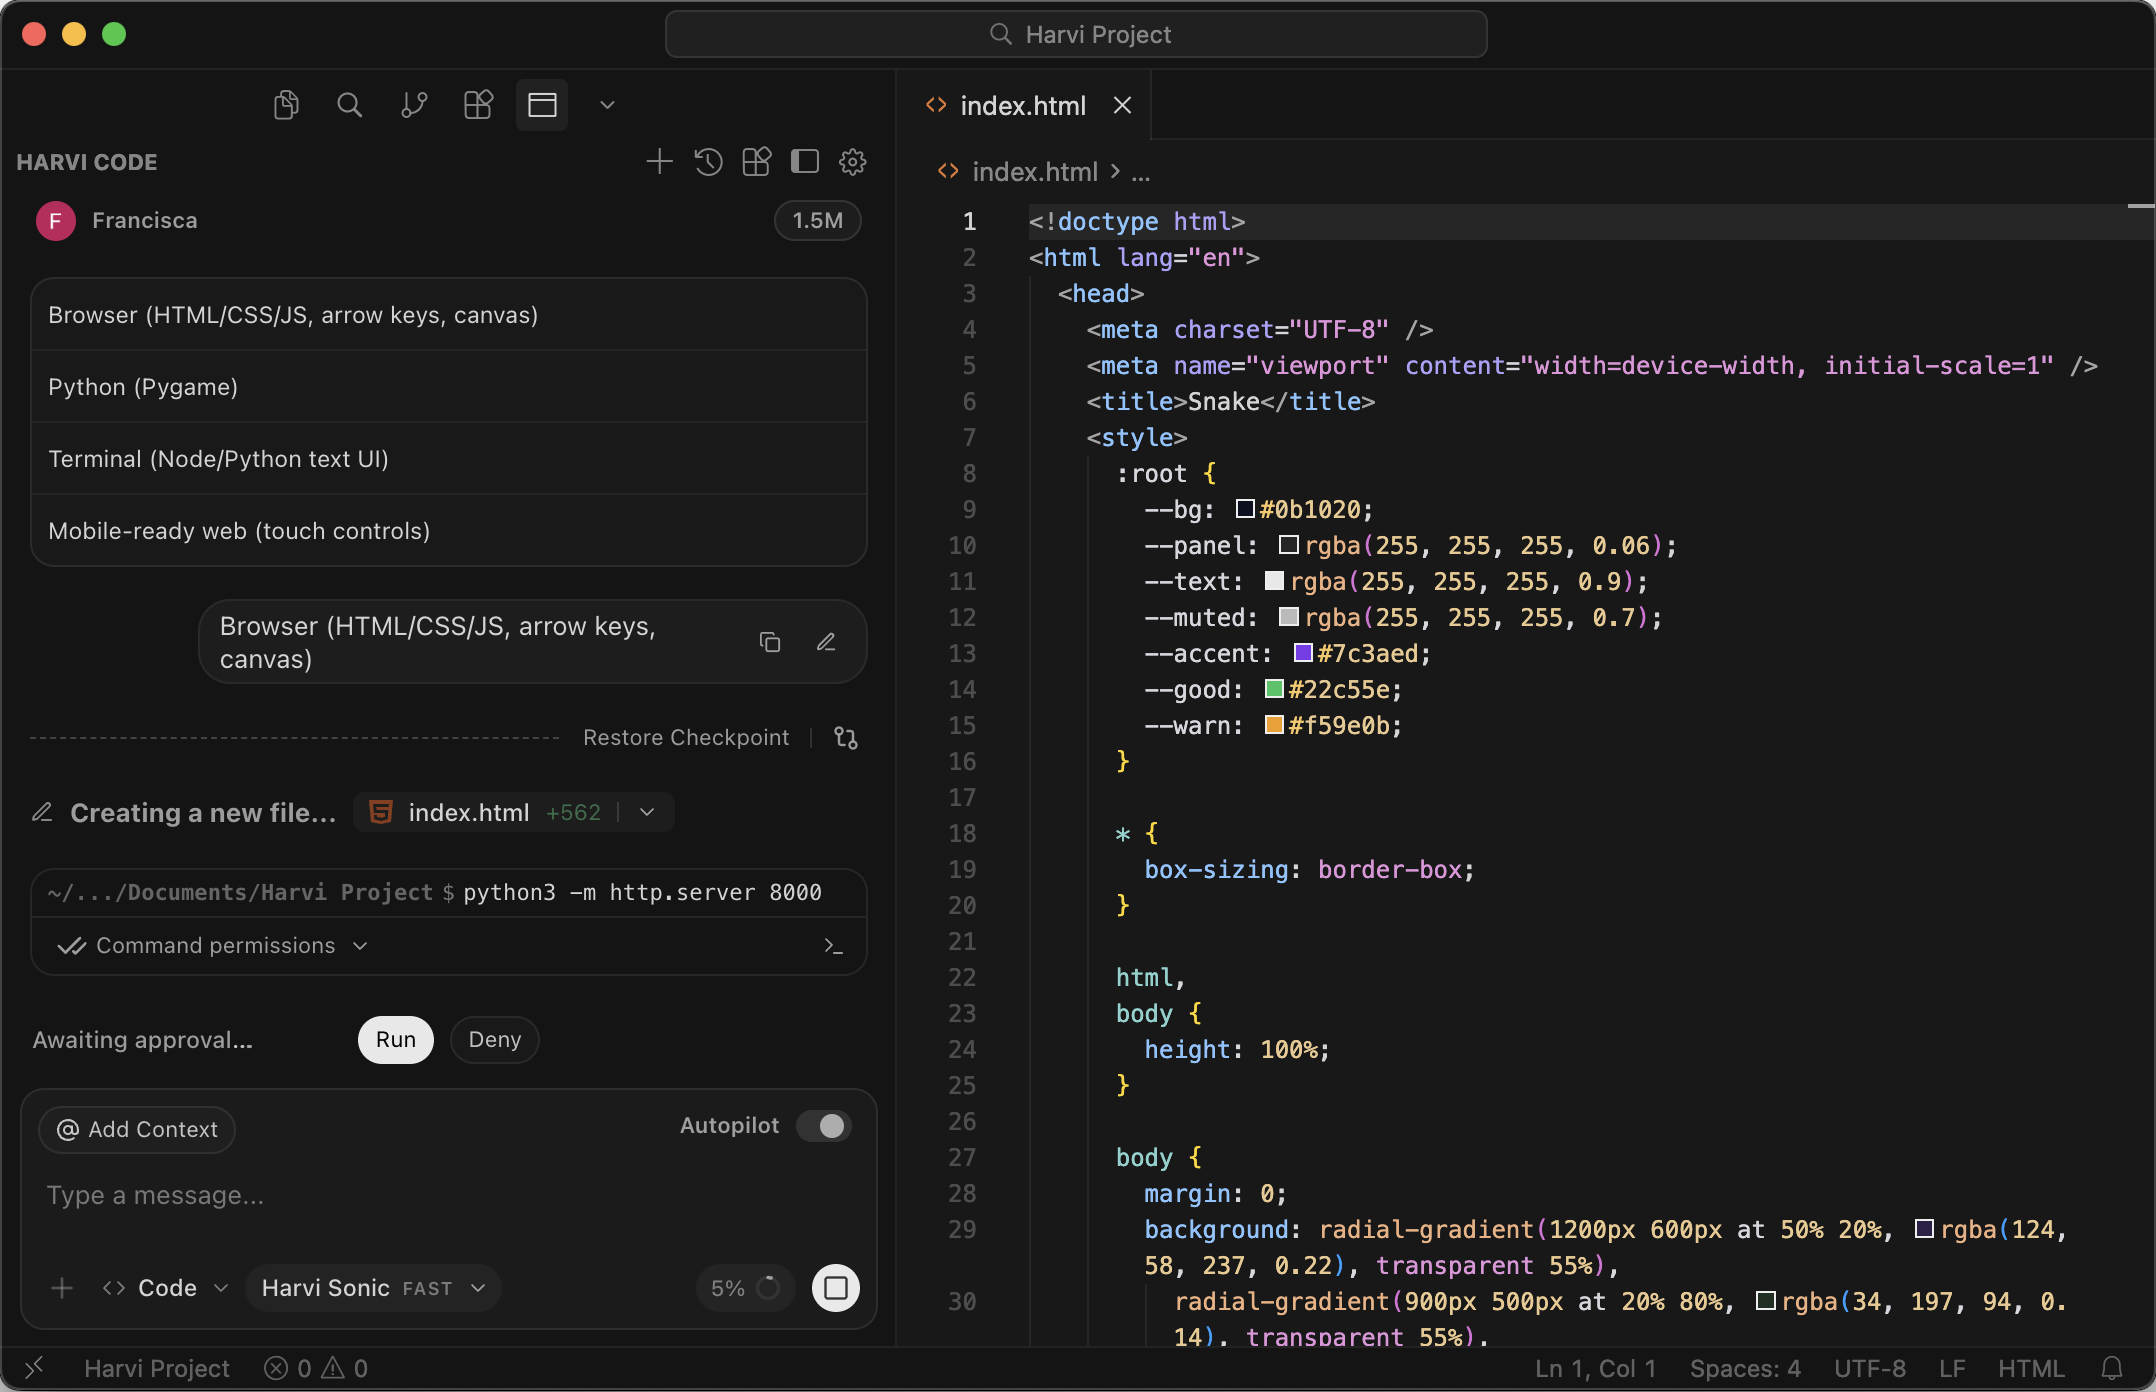Select the Python (Pygame) option
This screenshot has height=1392, width=2156.
tap(449, 387)
